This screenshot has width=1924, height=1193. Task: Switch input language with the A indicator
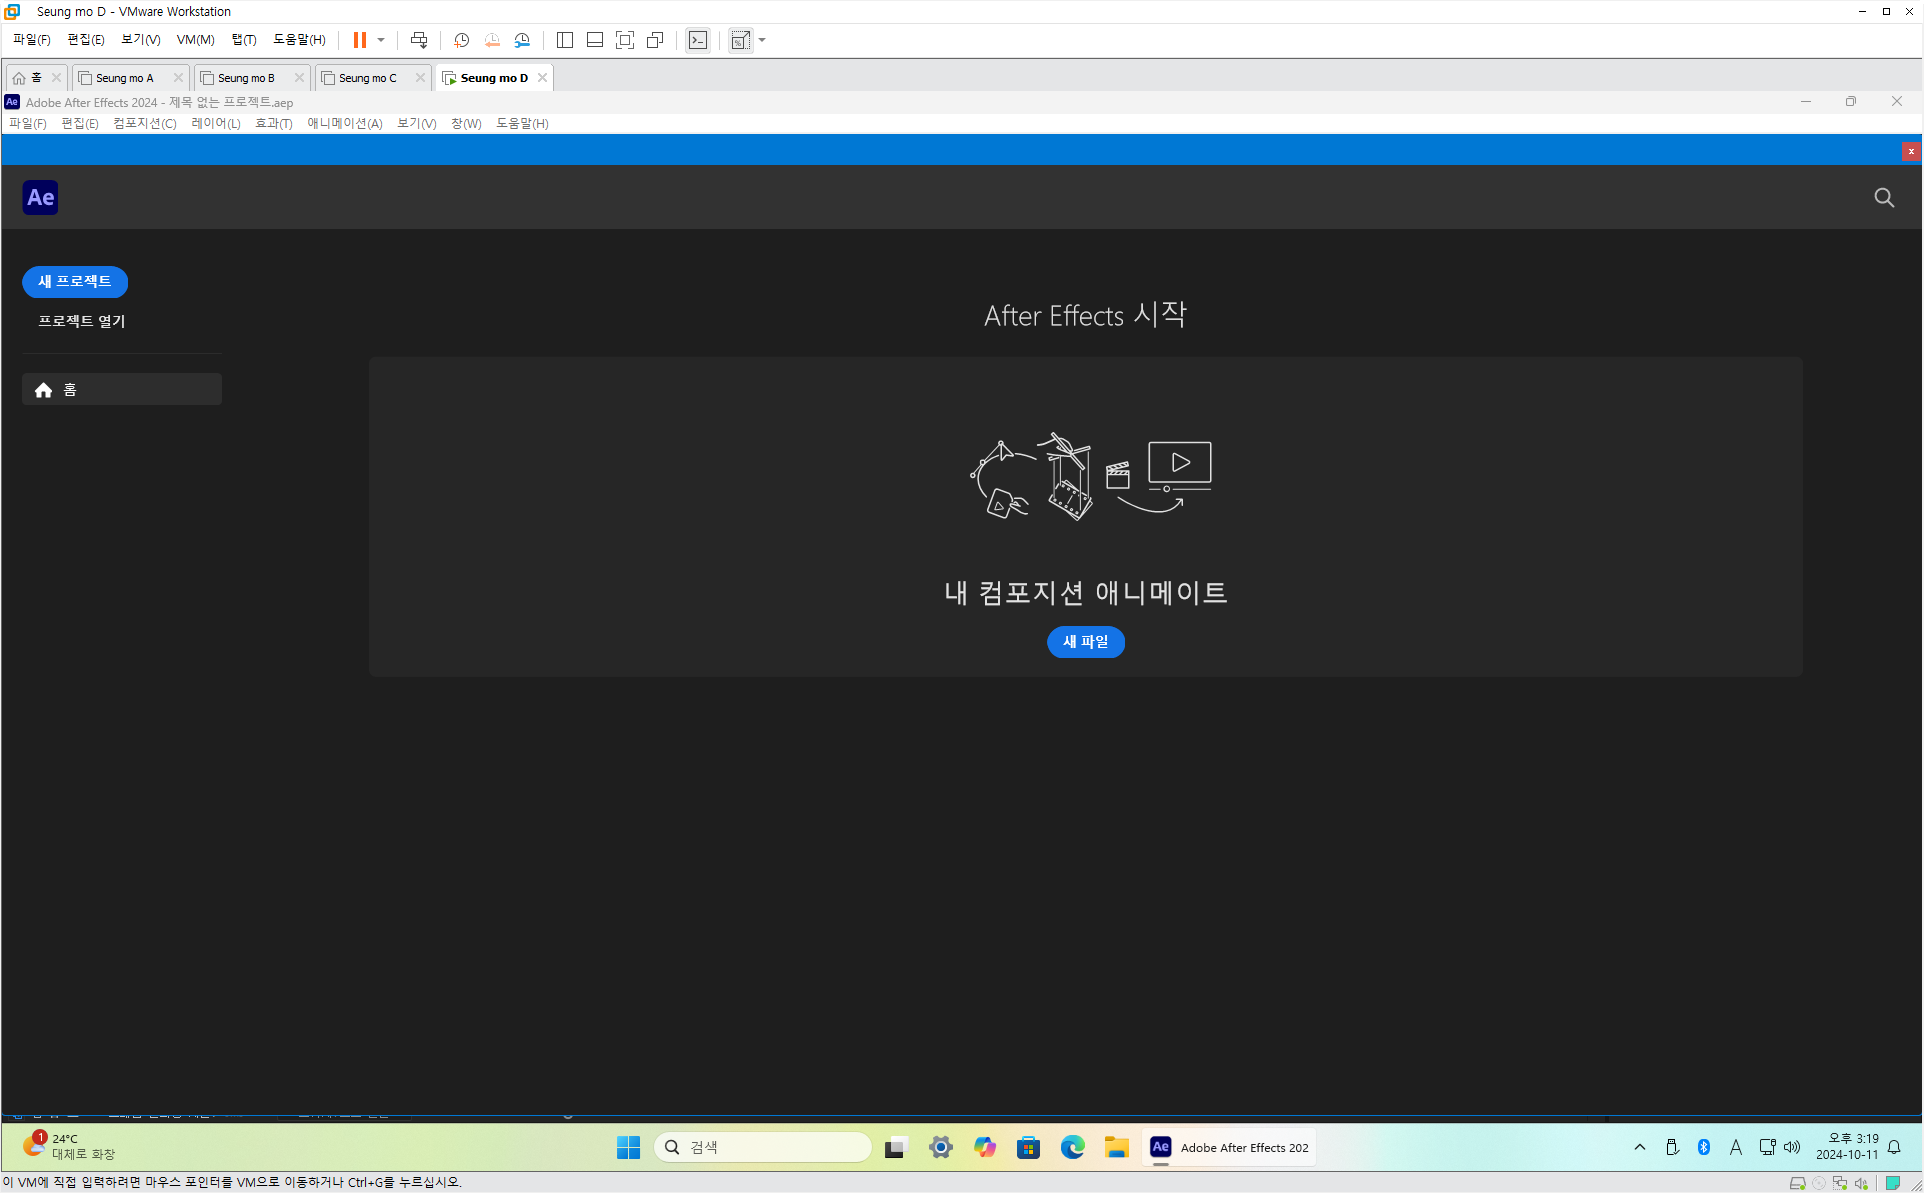coord(1736,1147)
